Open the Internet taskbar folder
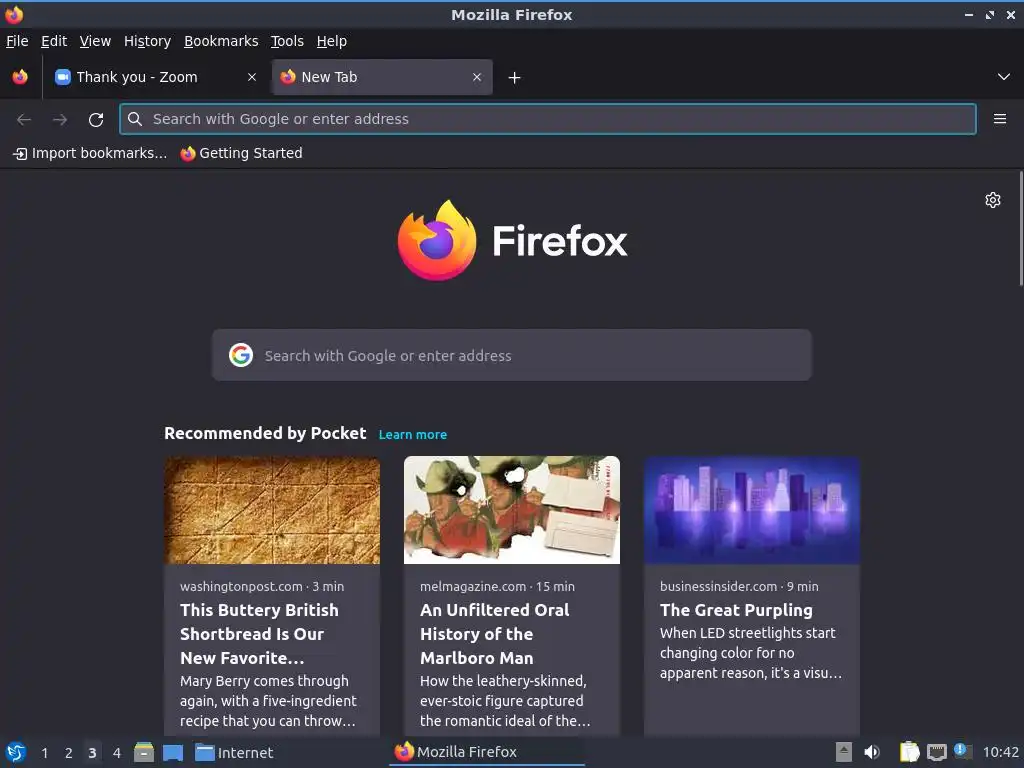The image size is (1024, 768). (234, 753)
